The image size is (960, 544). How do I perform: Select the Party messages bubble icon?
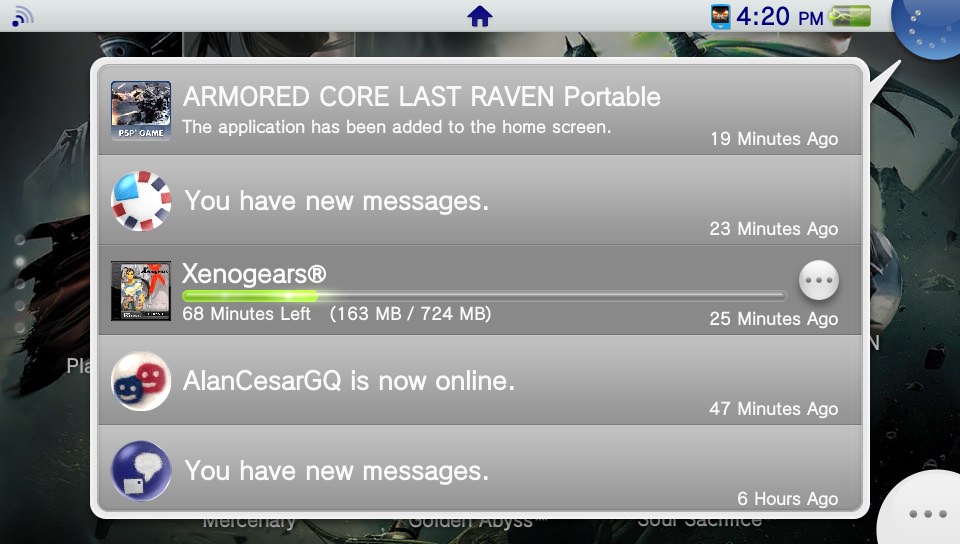click(x=141, y=471)
